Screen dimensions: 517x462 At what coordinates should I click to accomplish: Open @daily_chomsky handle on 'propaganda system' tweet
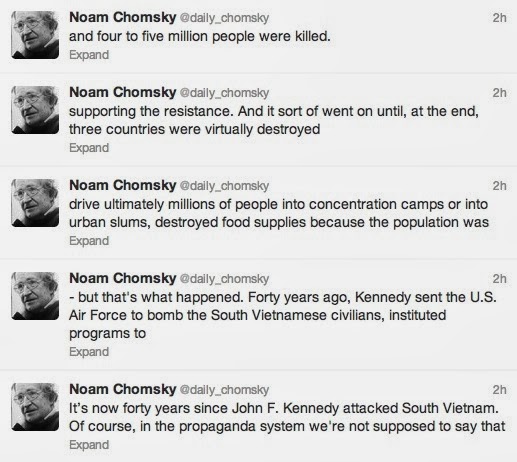pos(224,390)
